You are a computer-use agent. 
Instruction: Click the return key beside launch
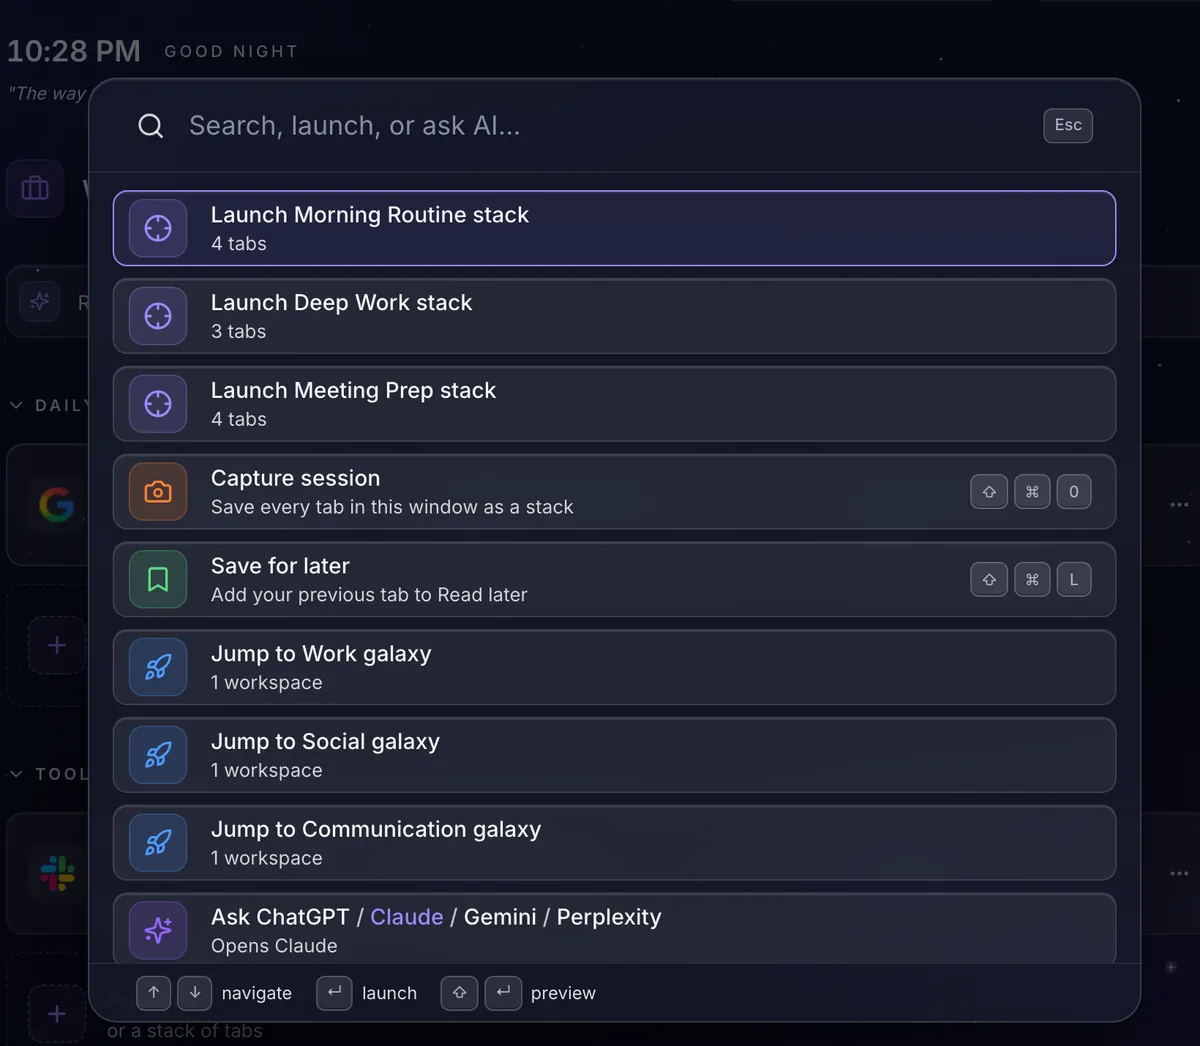click(x=335, y=993)
